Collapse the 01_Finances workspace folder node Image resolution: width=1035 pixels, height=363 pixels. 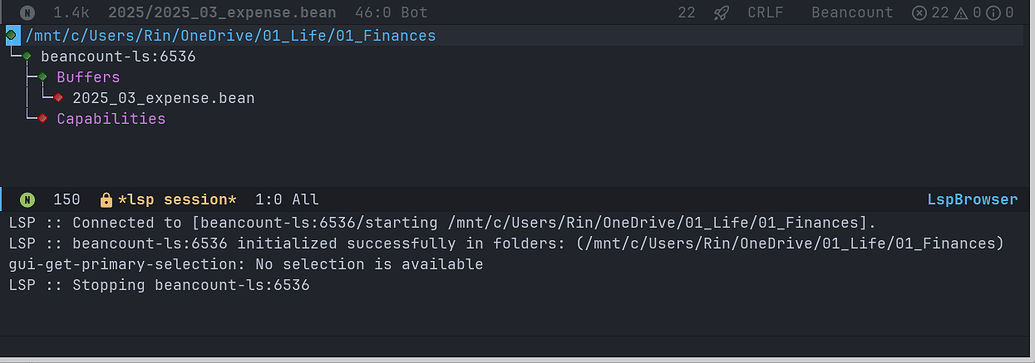12,36
